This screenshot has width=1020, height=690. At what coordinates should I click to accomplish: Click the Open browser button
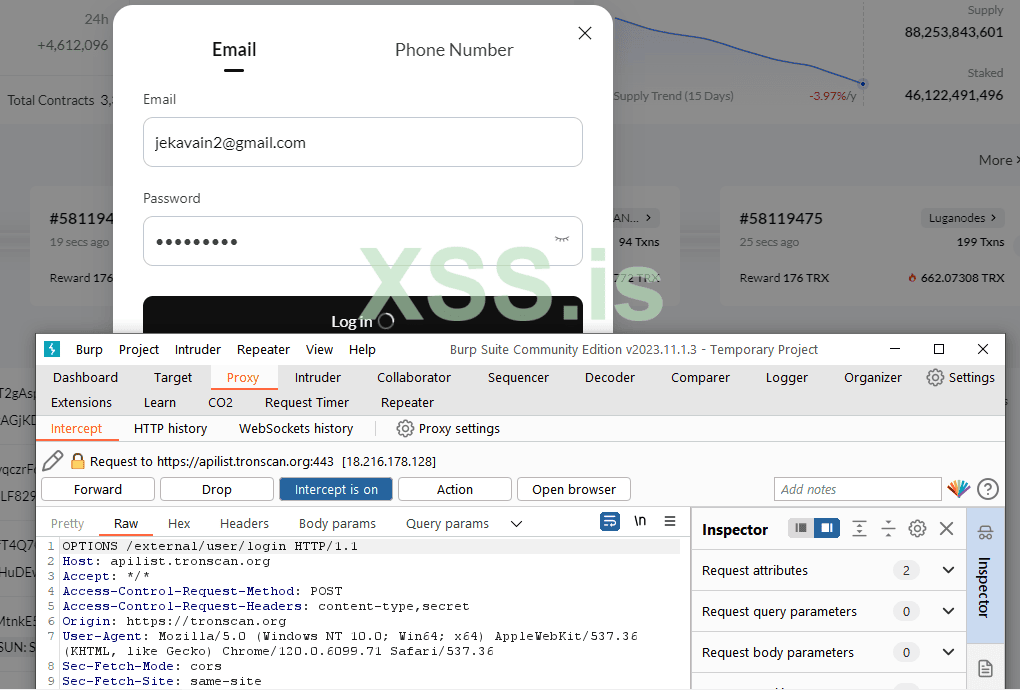[574, 489]
